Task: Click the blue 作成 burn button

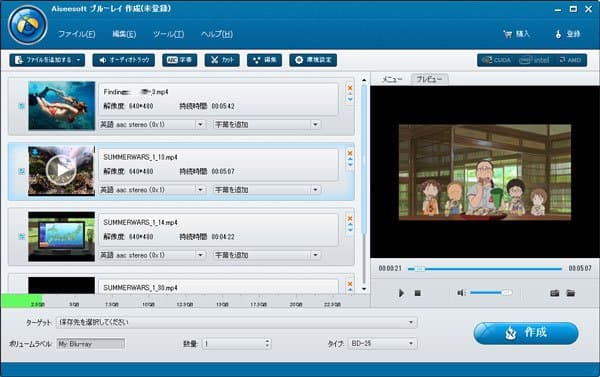Action: click(x=526, y=333)
